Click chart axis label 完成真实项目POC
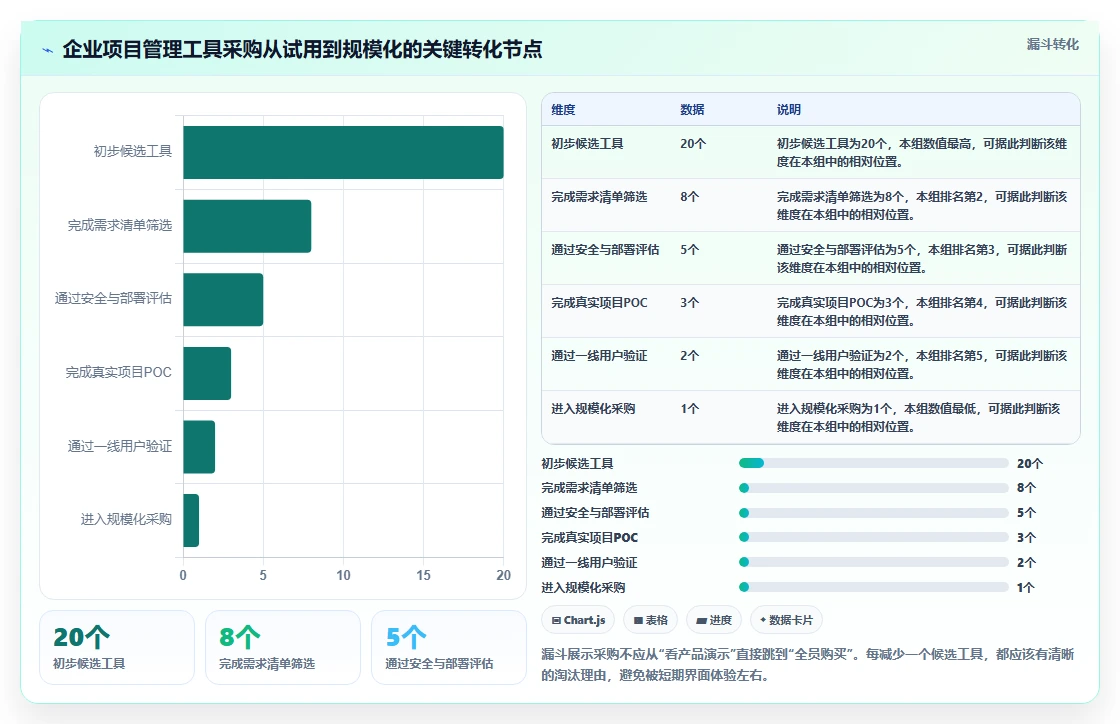 pyautogui.click(x=119, y=373)
